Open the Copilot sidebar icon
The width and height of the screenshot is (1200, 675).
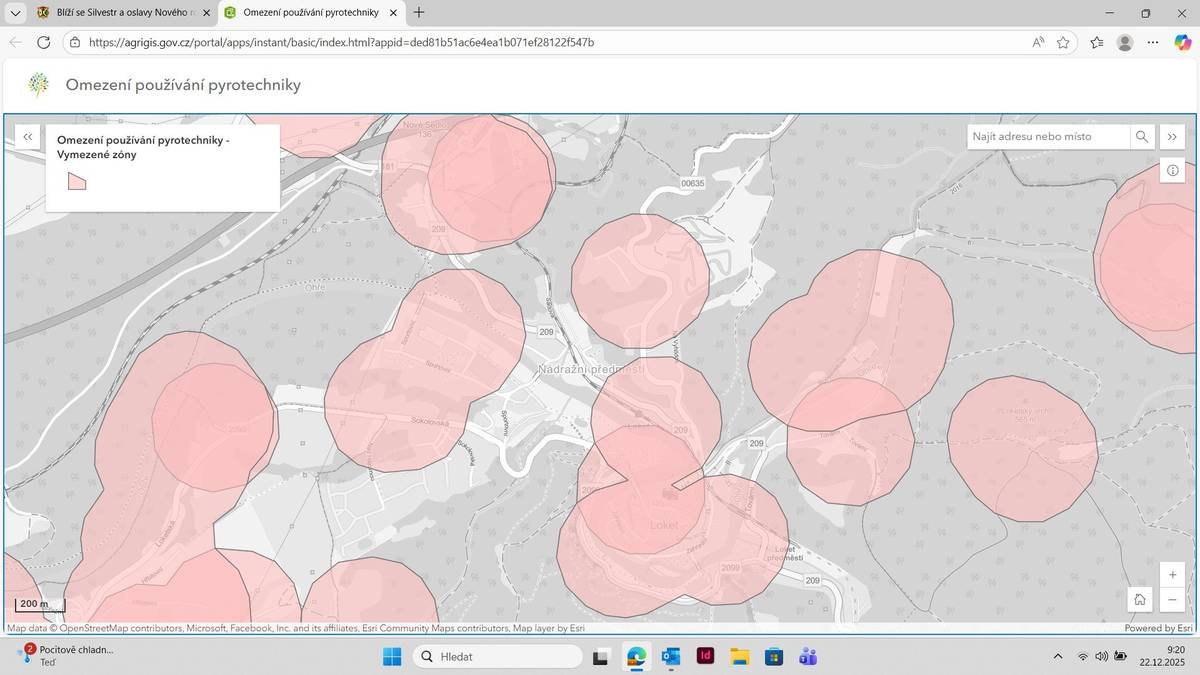click(x=1183, y=42)
